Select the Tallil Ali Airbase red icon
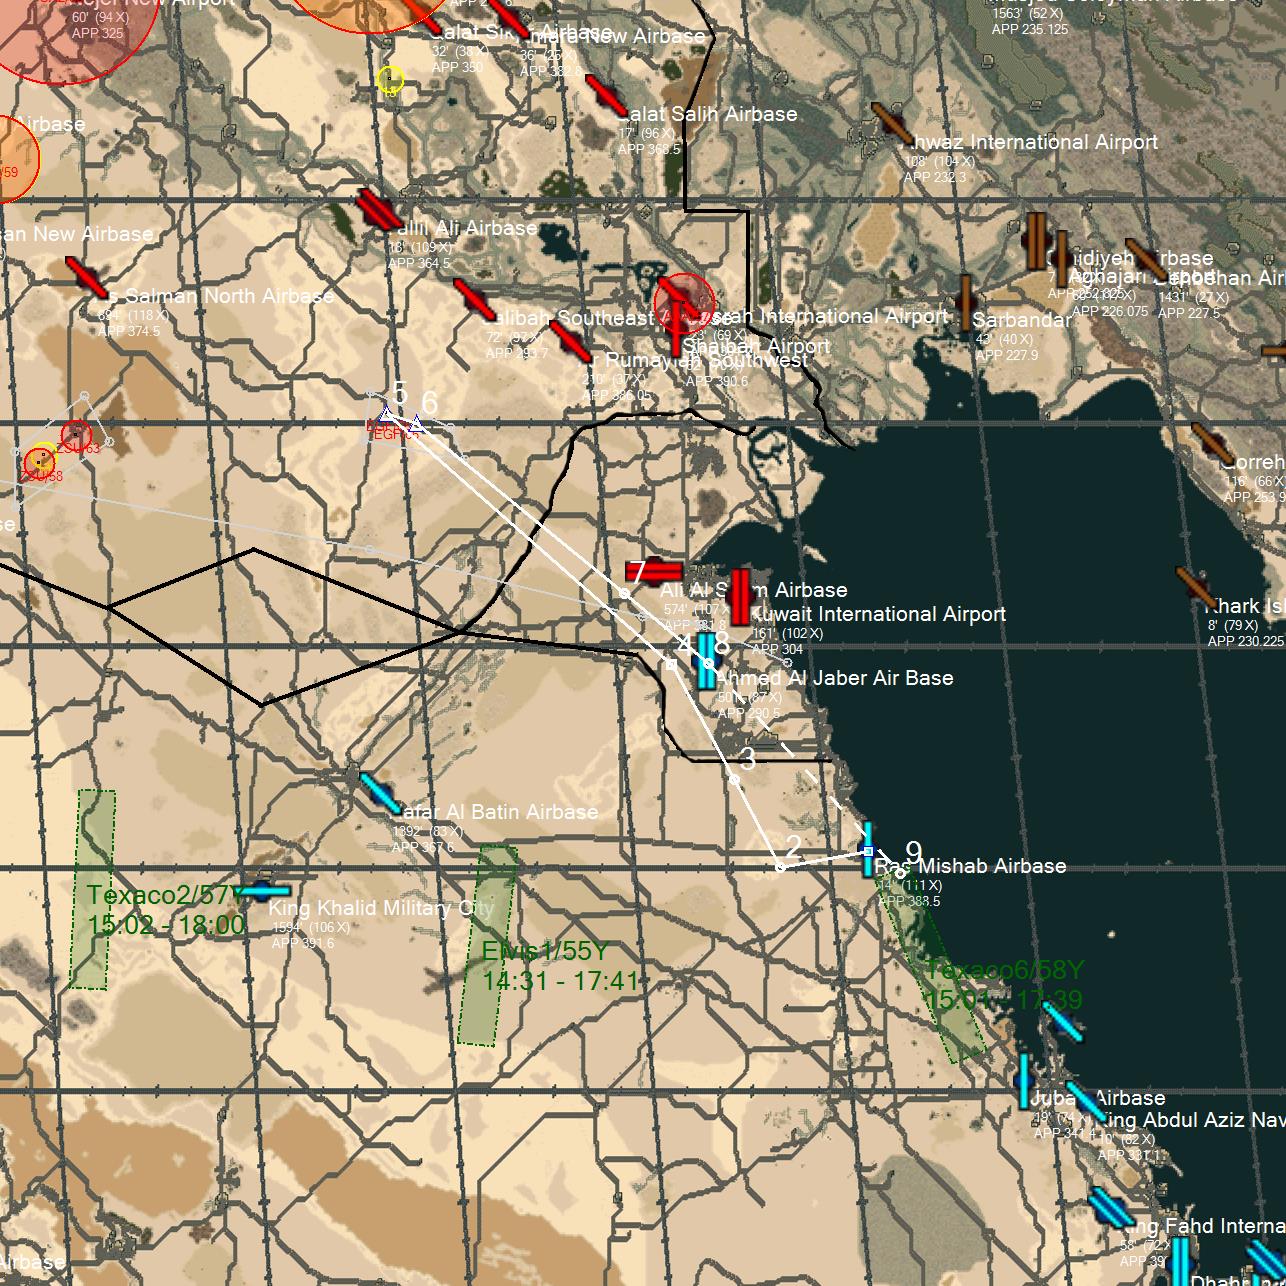 pyautogui.click(x=379, y=210)
